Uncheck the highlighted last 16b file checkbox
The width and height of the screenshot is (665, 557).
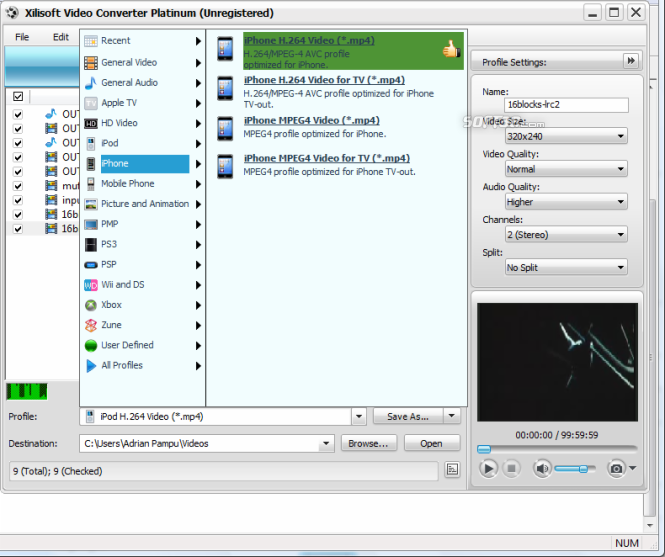18,229
